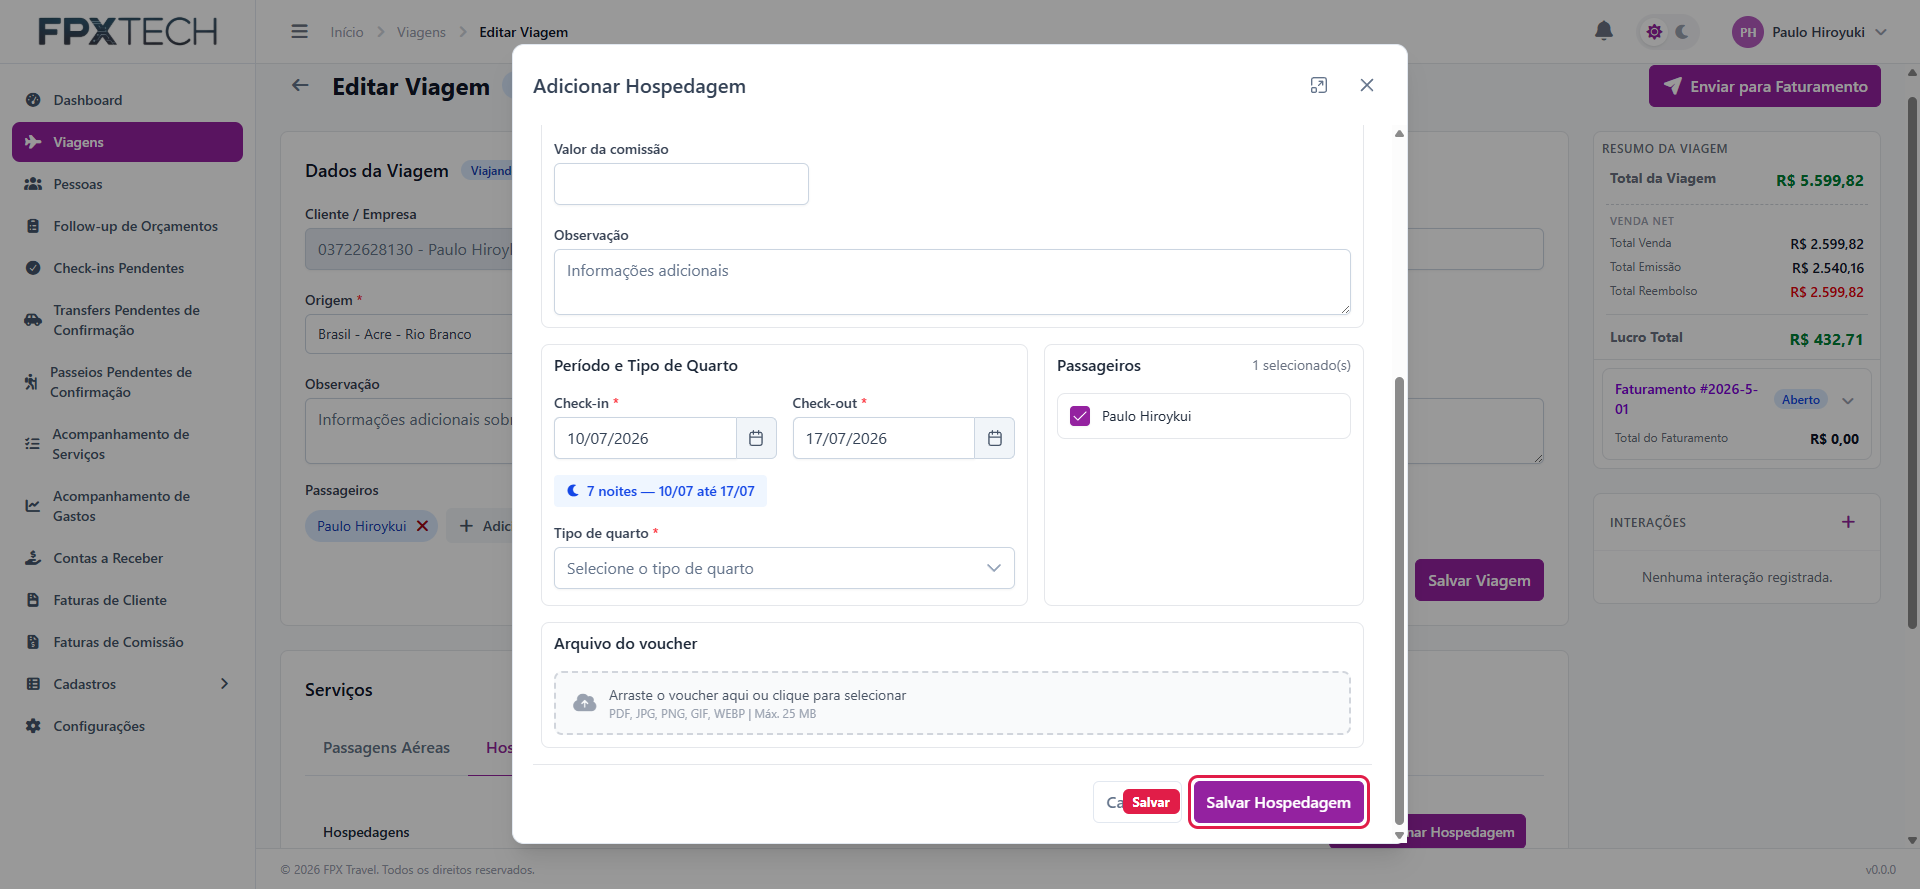The height and width of the screenshot is (889, 1920).
Task: Click the cloud upload voucher area
Action: tap(952, 703)
